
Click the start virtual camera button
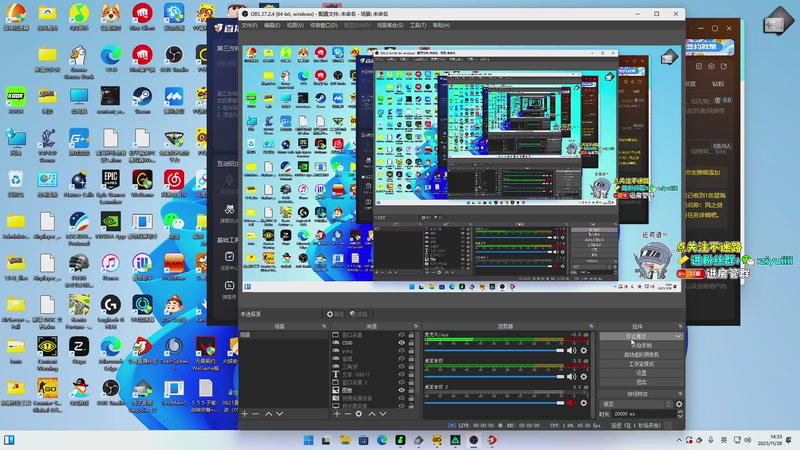641,355
